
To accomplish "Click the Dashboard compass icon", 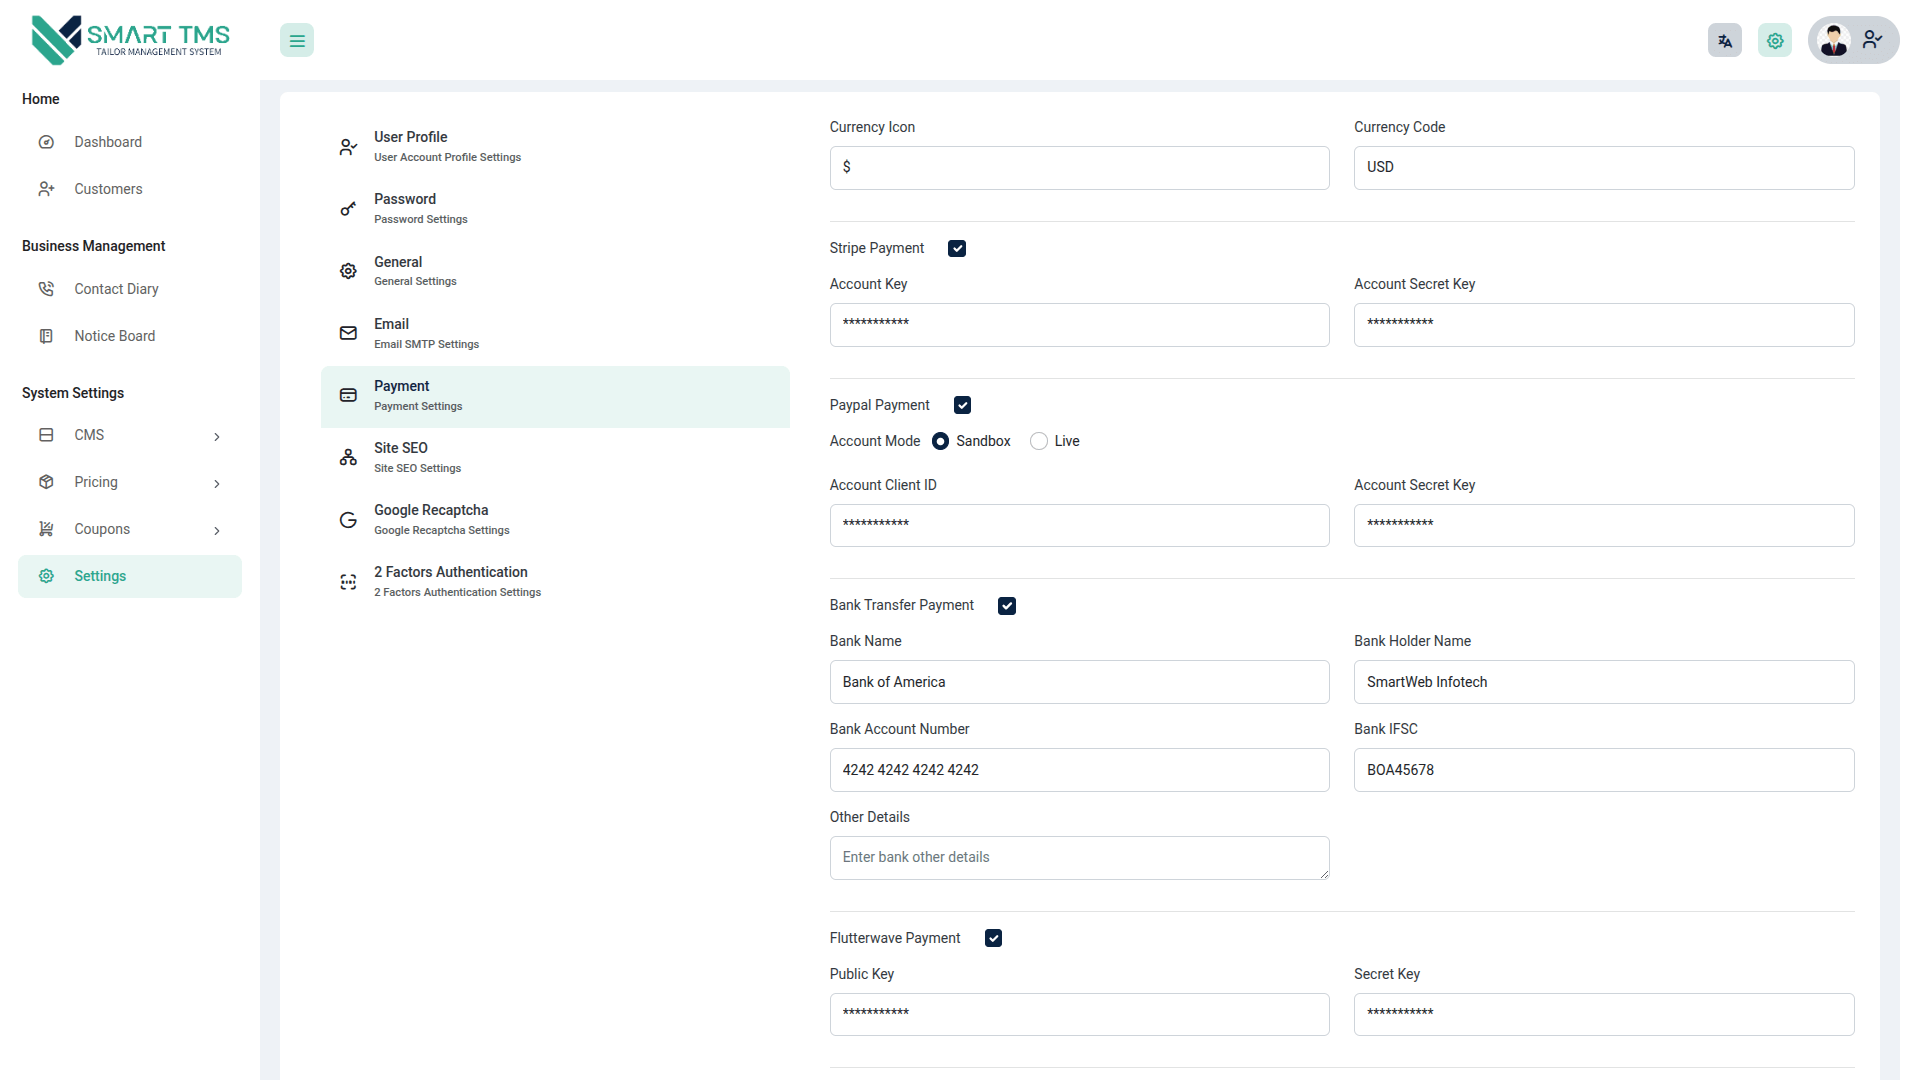I will tap(46, 142).
